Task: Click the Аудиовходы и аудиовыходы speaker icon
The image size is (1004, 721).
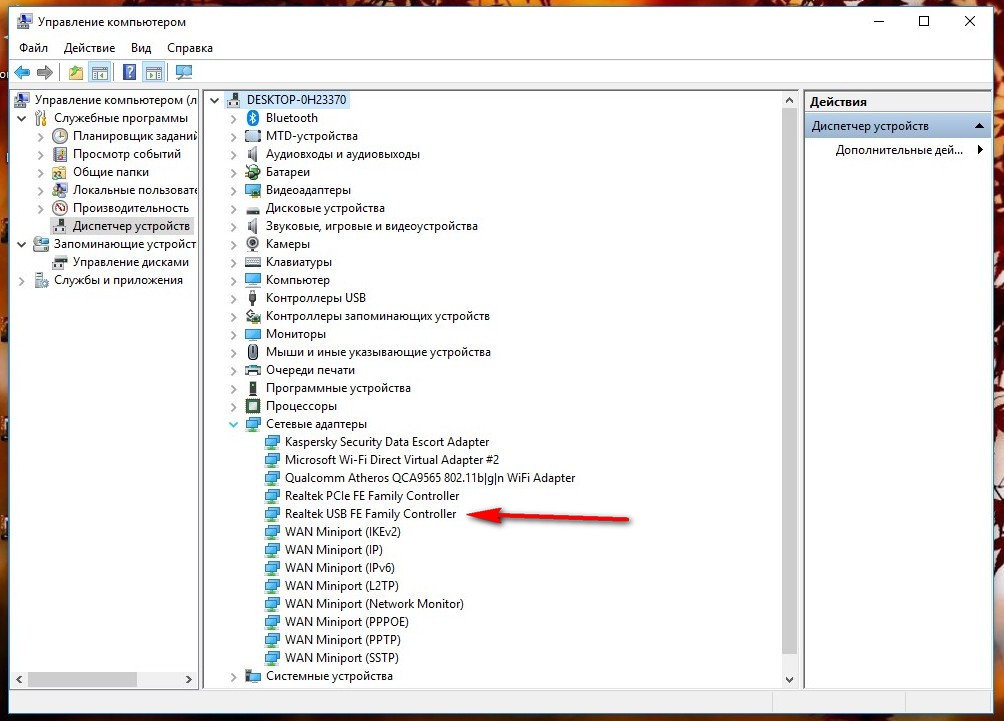Action: click(253, 154)
